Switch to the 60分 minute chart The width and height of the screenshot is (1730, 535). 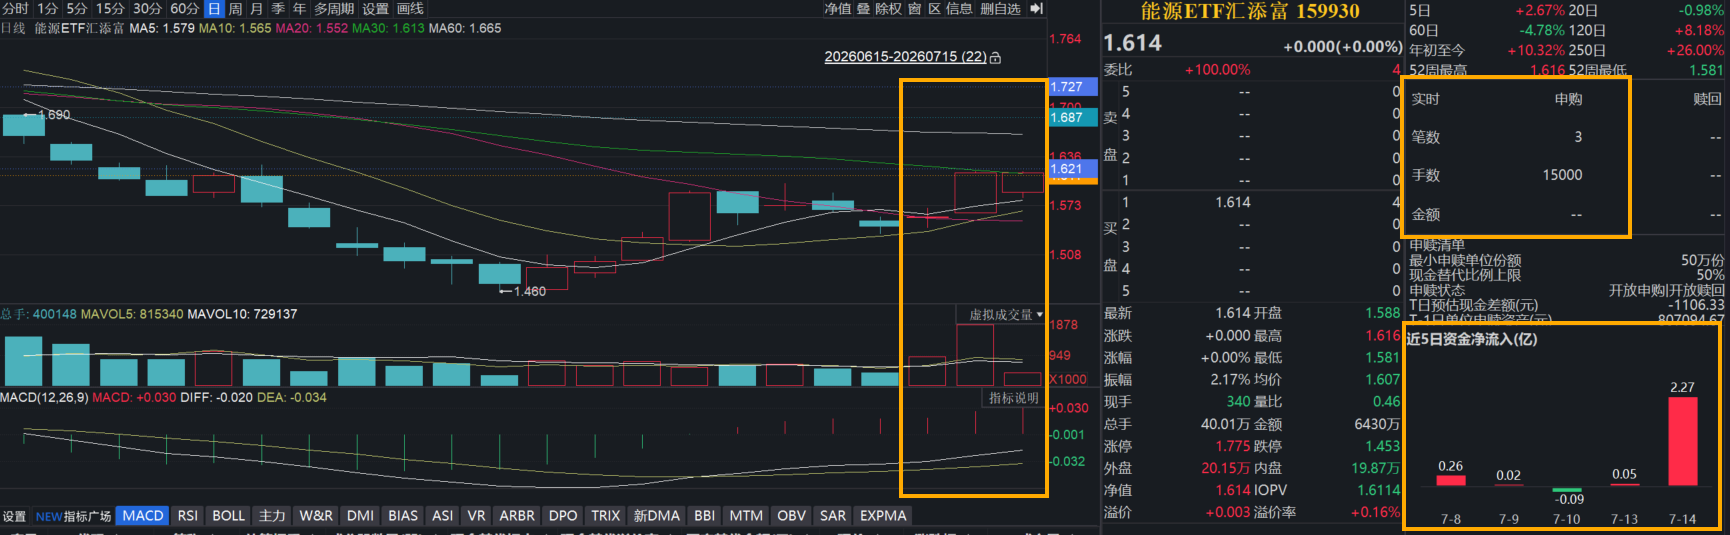tap(184, 9)
